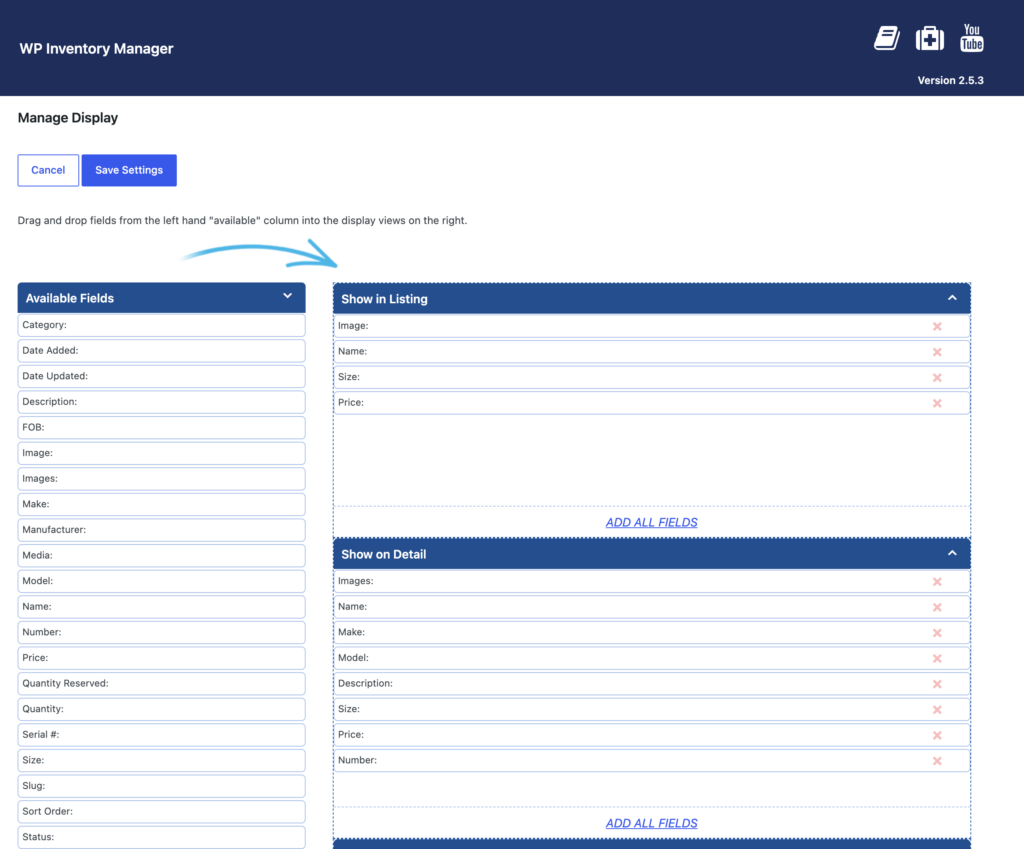The image size is (1024, 849).
Task: Remove Size from Show on Detail
Action: (x=937, y=710)
